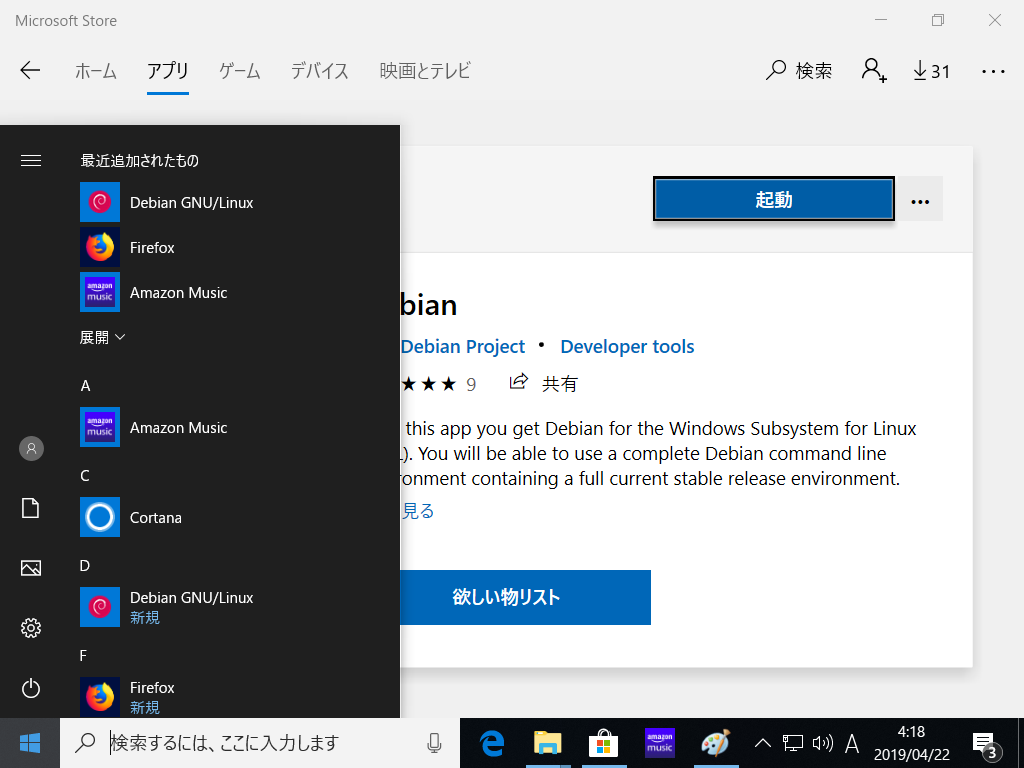
Task: Open Amazon Music in recently added list
Action: [x=239, y=293]
